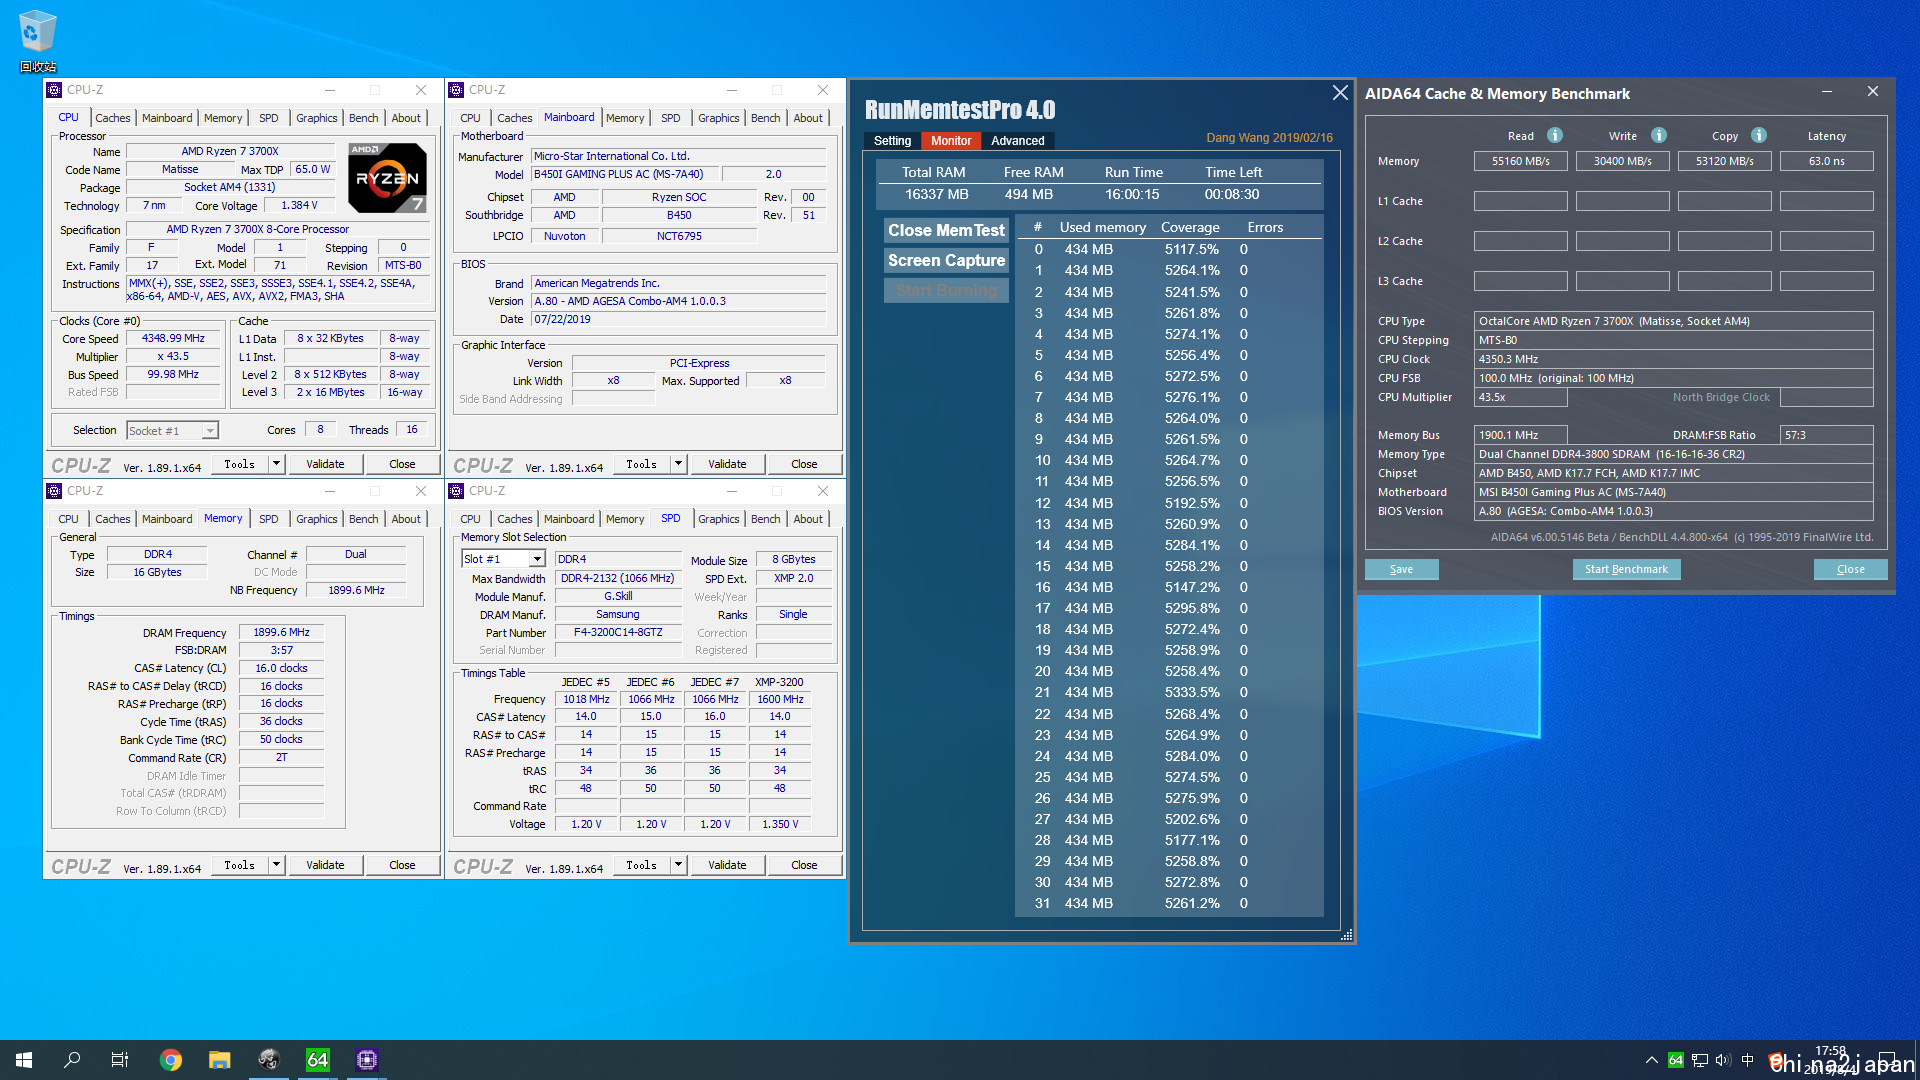The image size is (1920, 1080).
Task: Click the Validate button in the SPD CPU-Z window
Action: (x=727, y=865)
